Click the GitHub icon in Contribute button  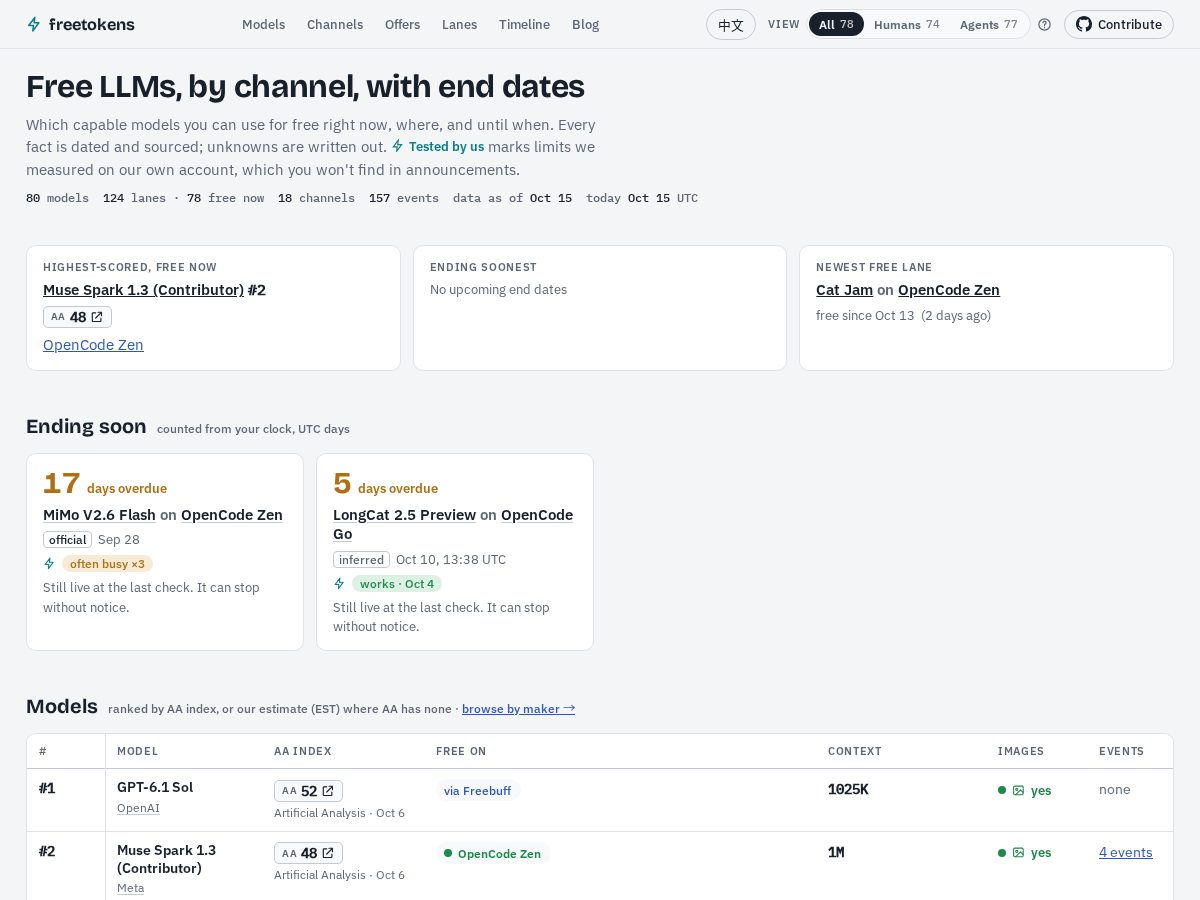tap(1083, 24)
